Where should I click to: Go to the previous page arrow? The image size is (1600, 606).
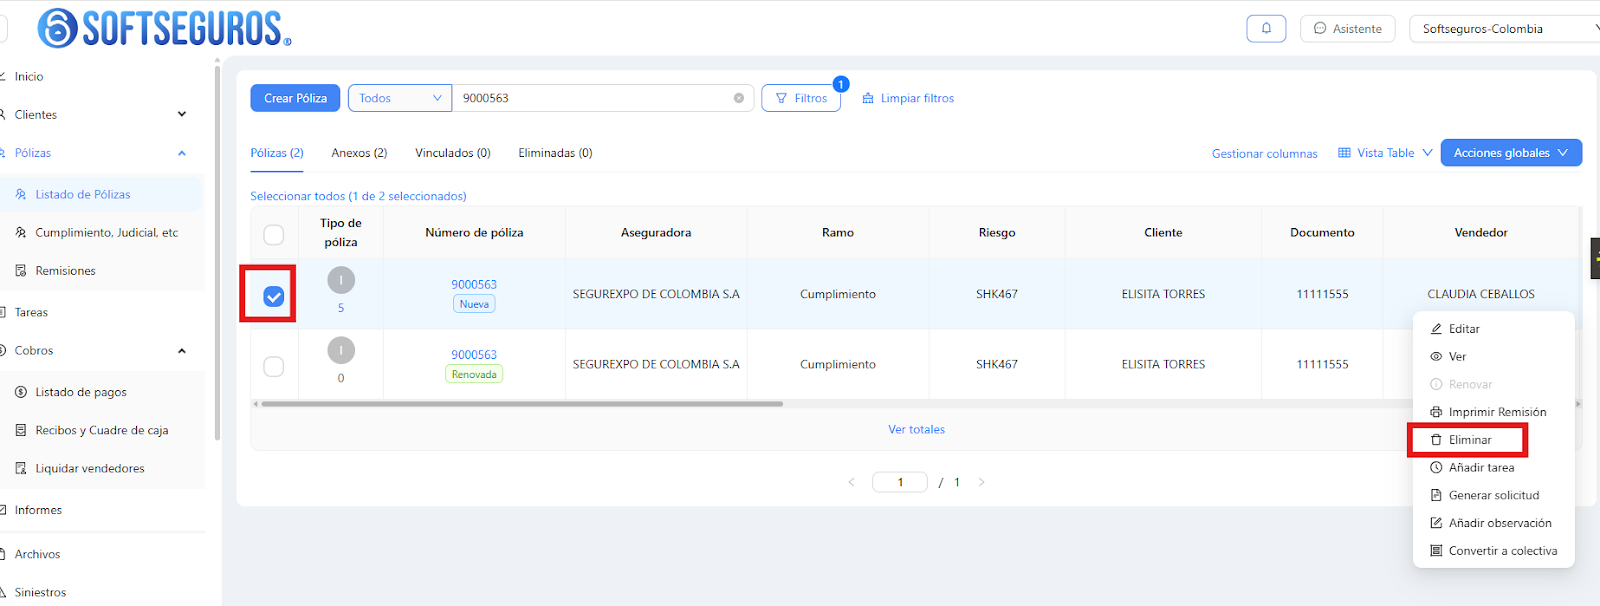pos(851,482)
